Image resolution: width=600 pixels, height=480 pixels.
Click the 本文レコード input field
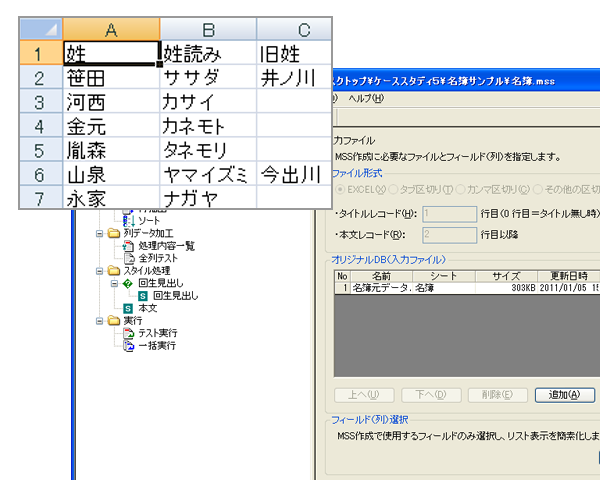[450, 235]
